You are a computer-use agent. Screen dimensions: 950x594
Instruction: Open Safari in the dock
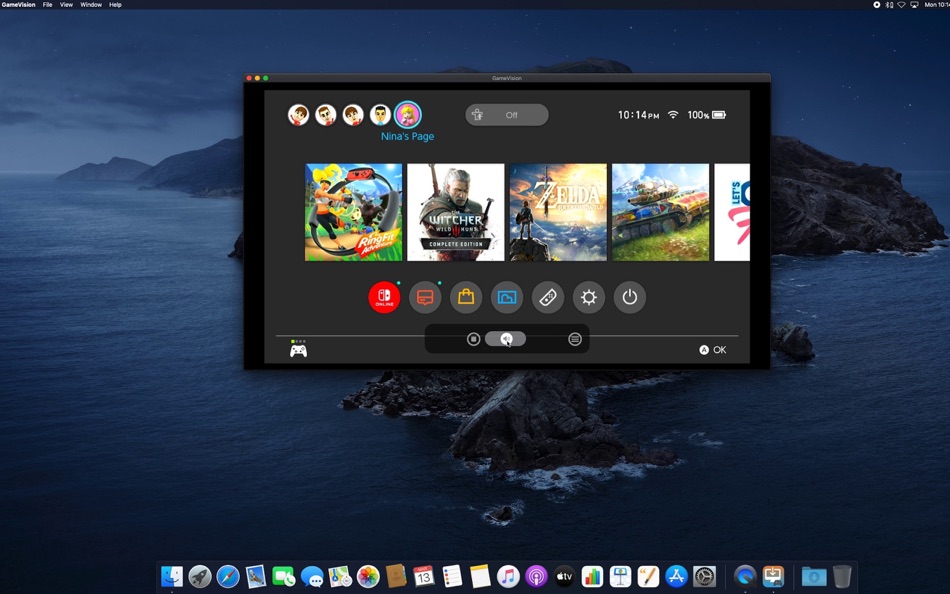[x=228, y=576]
